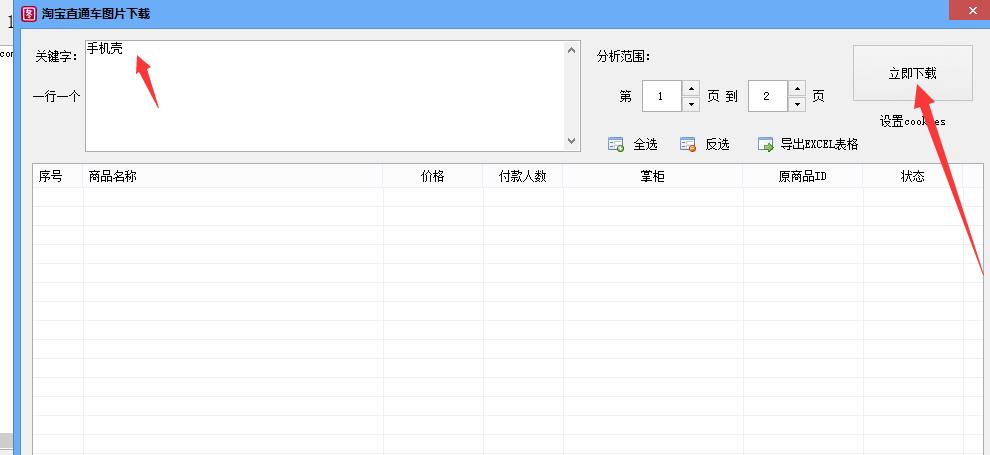
Task: Increase the start page number spinner
Action: pyautogui.click(x=690, y=89)
